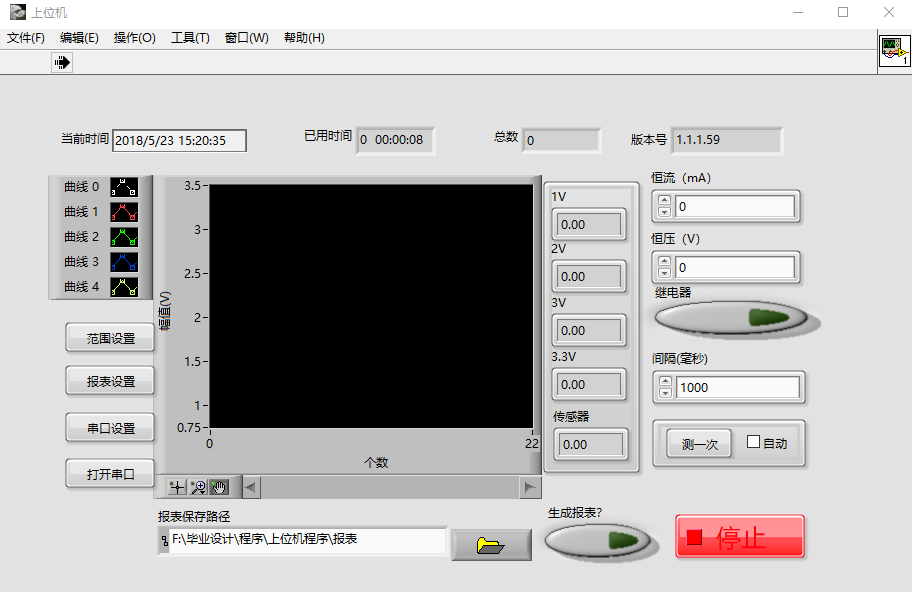Image resolution: width=912 pixels, height=592 pixels.
Task: Click the 3V value indicator
Action: (x=589, y=330)
